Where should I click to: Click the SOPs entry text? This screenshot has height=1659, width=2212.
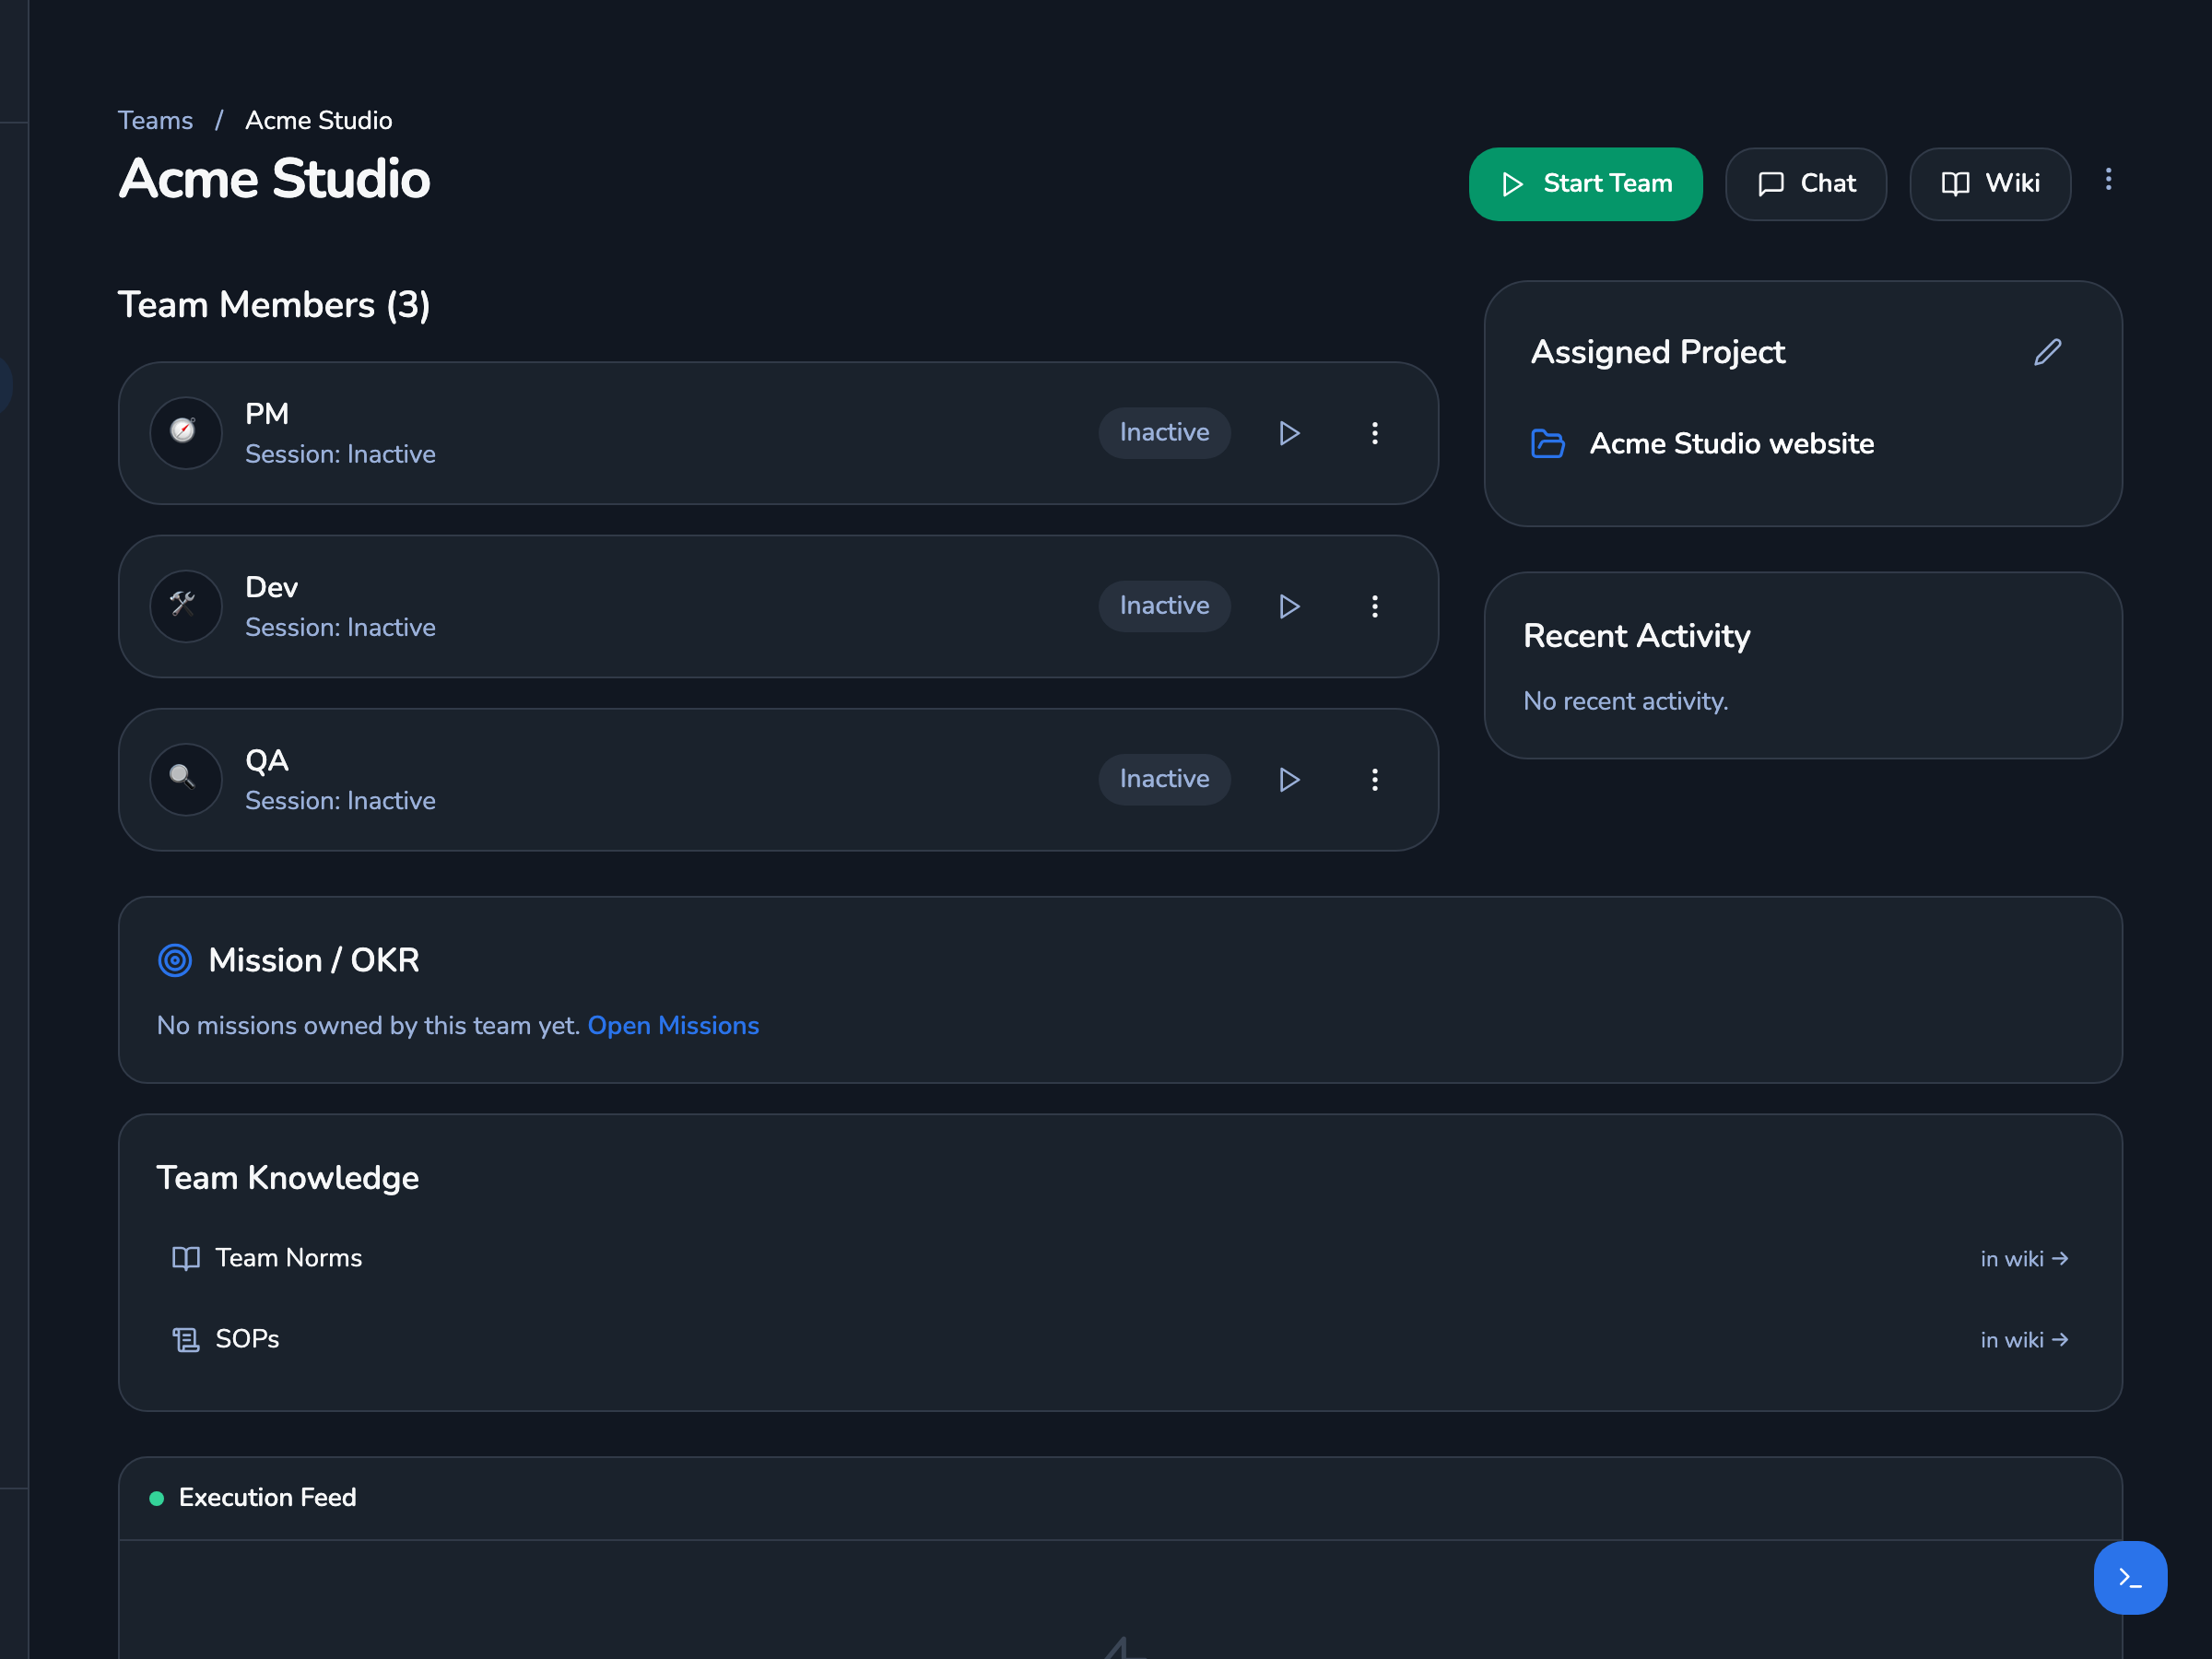tap(247, 1339)
